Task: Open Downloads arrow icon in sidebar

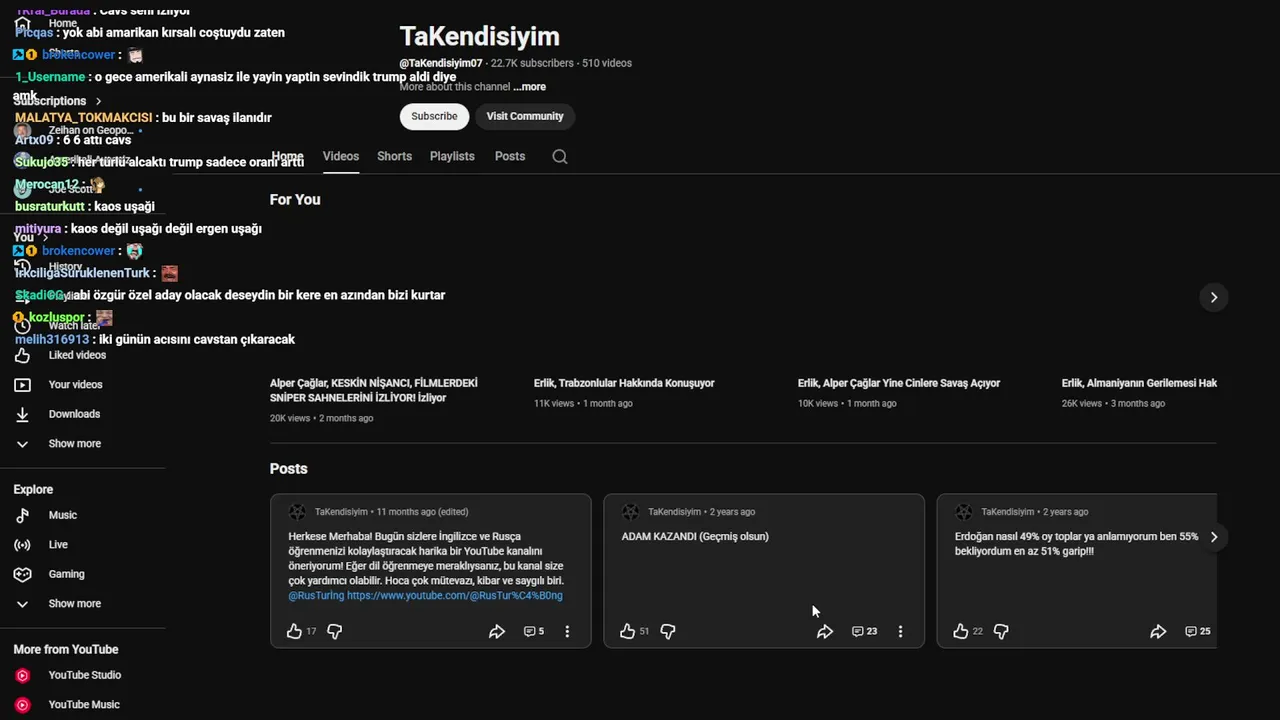Action: [x=22, y=414]
